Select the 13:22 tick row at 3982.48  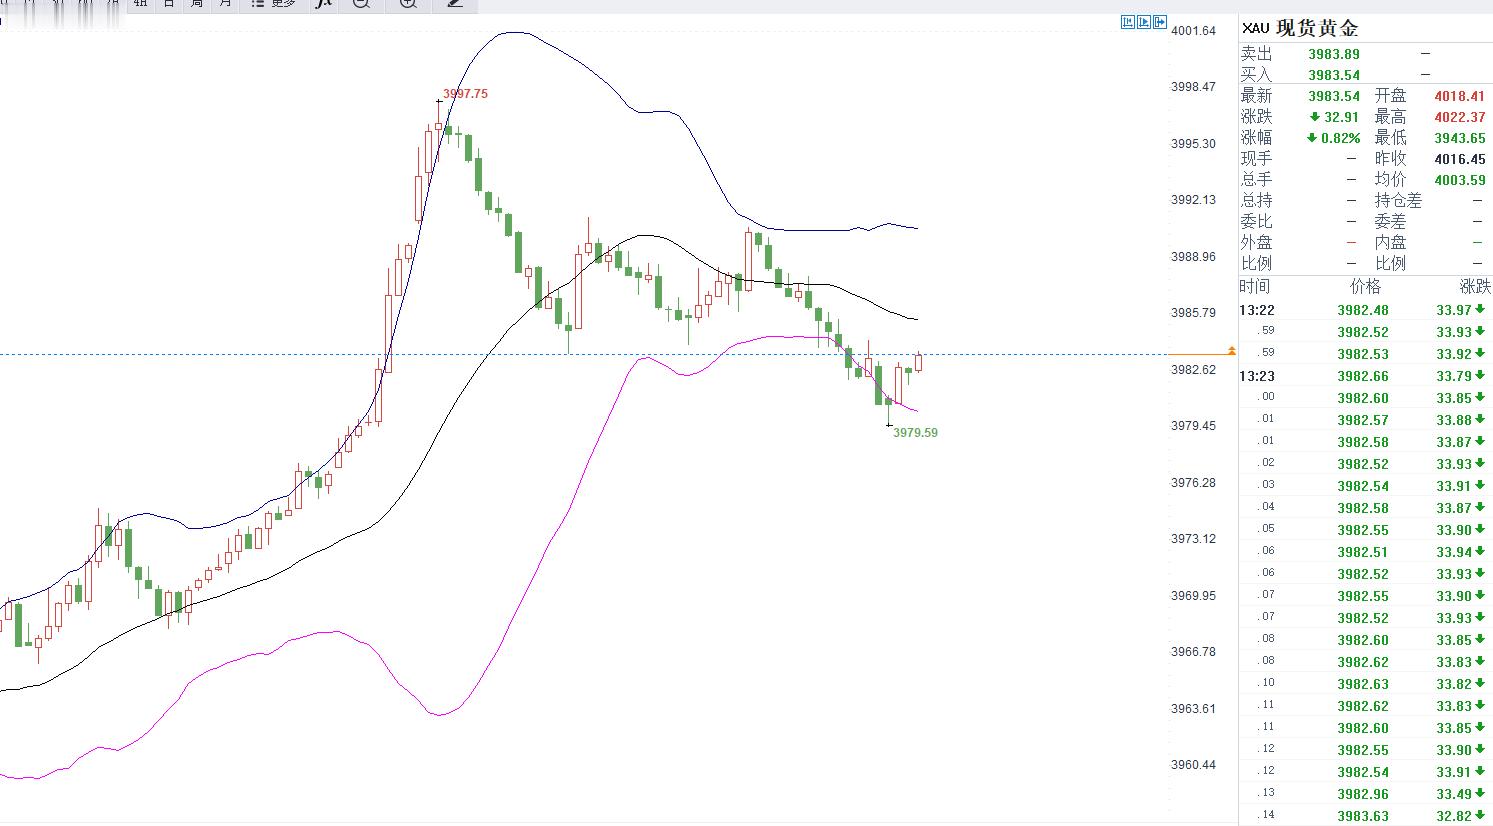click(x=1365, y=310)
